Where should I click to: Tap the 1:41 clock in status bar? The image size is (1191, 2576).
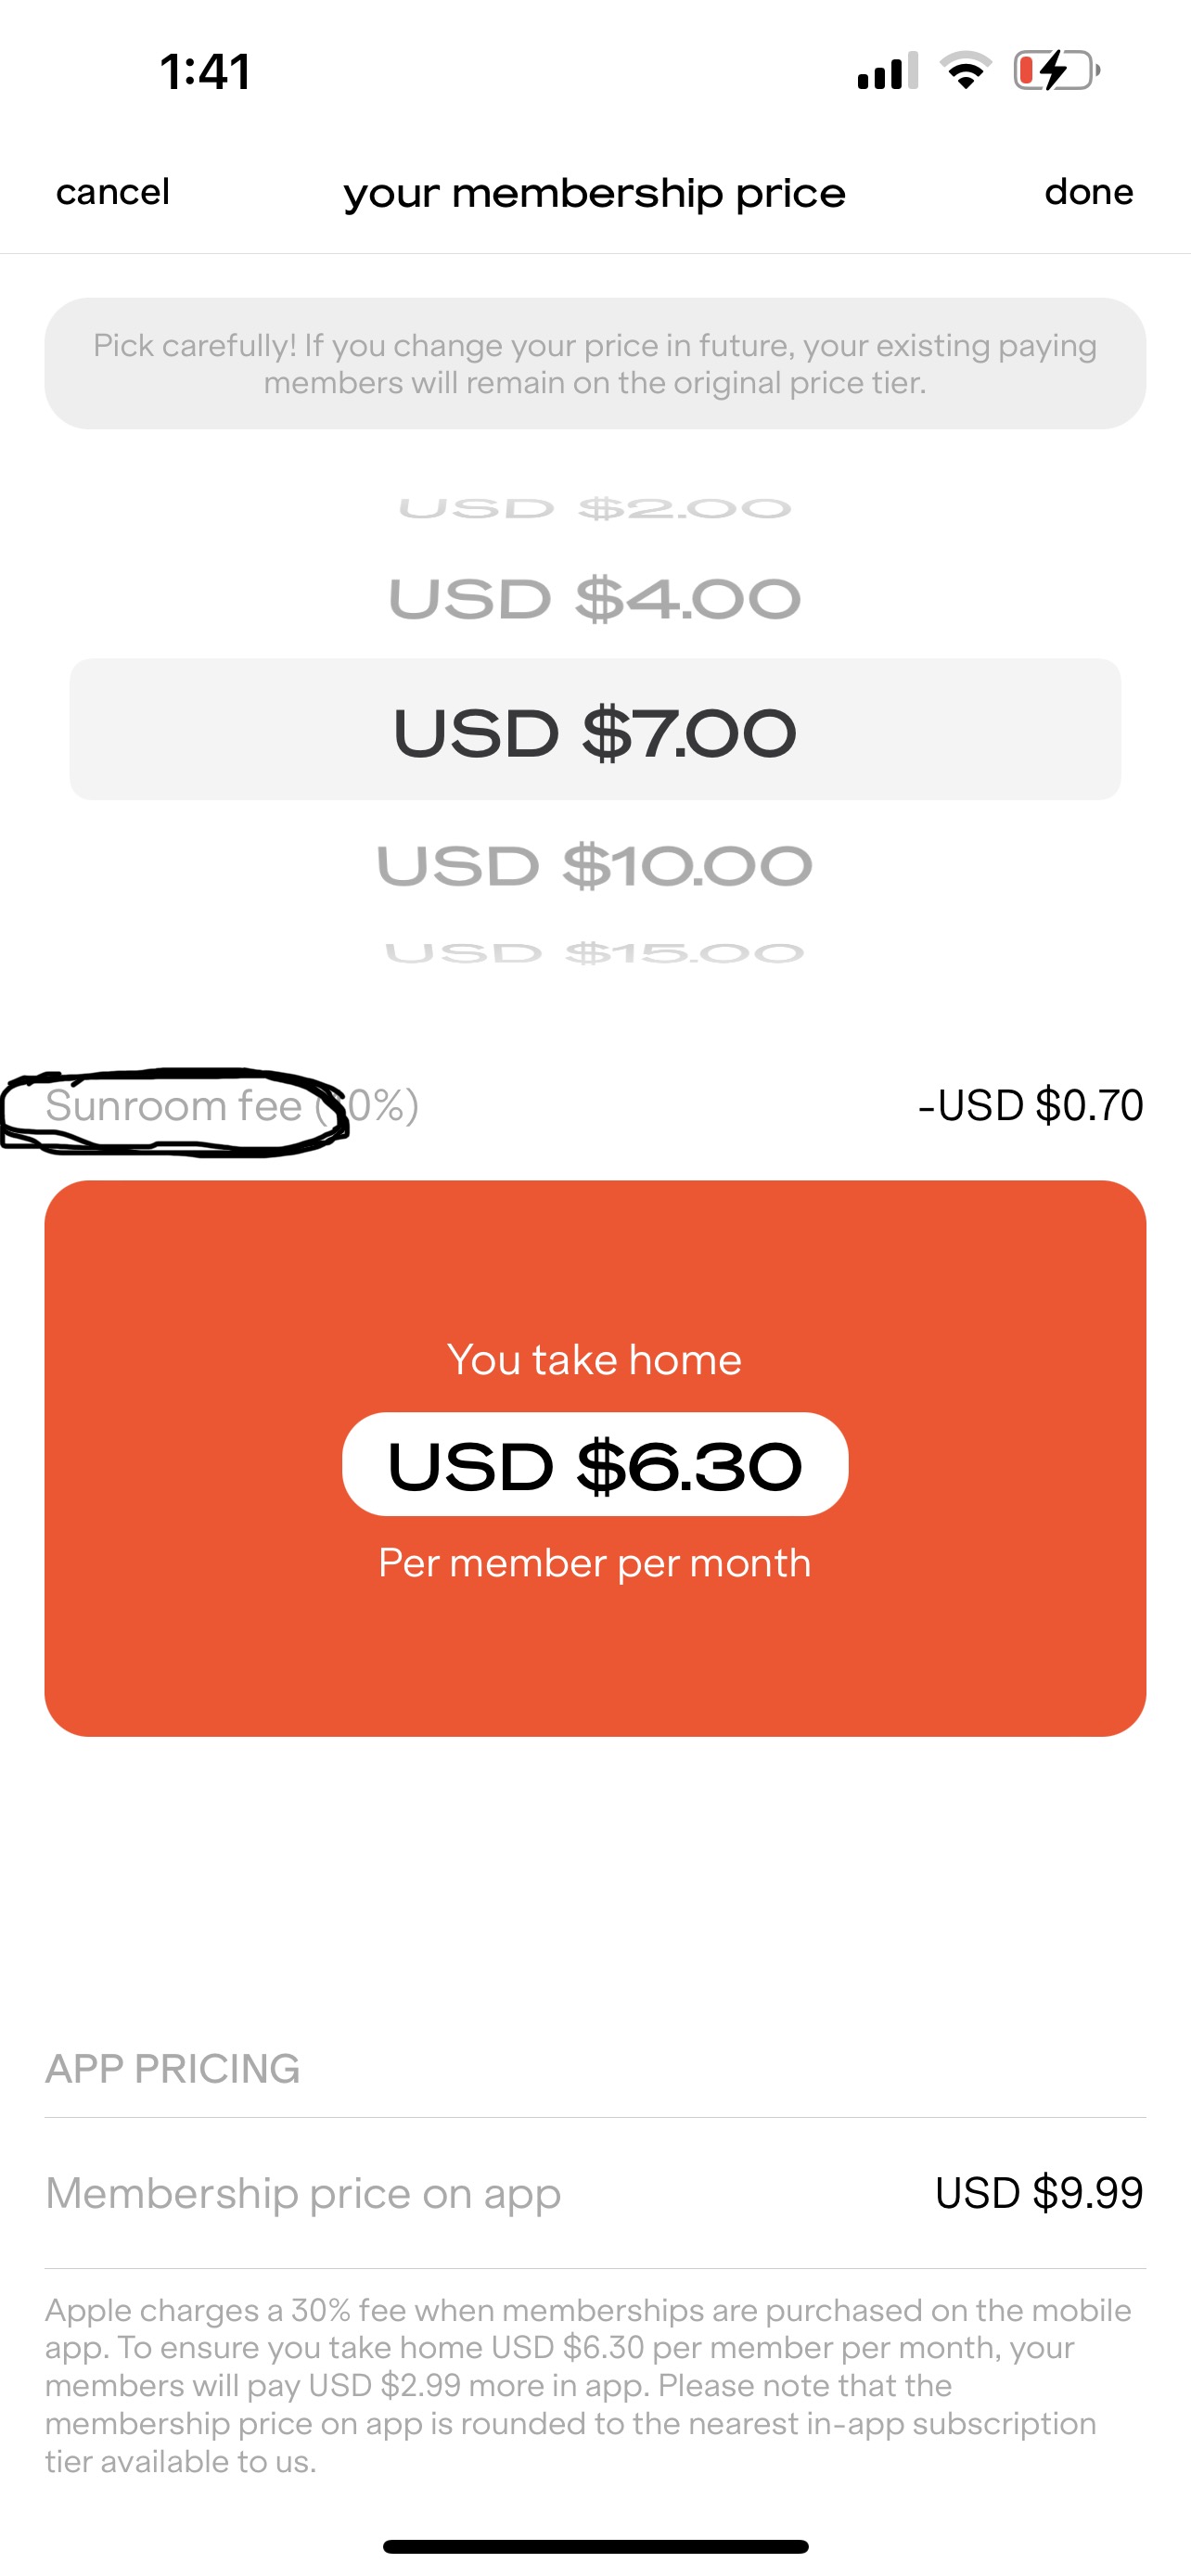tap(206, 72)
